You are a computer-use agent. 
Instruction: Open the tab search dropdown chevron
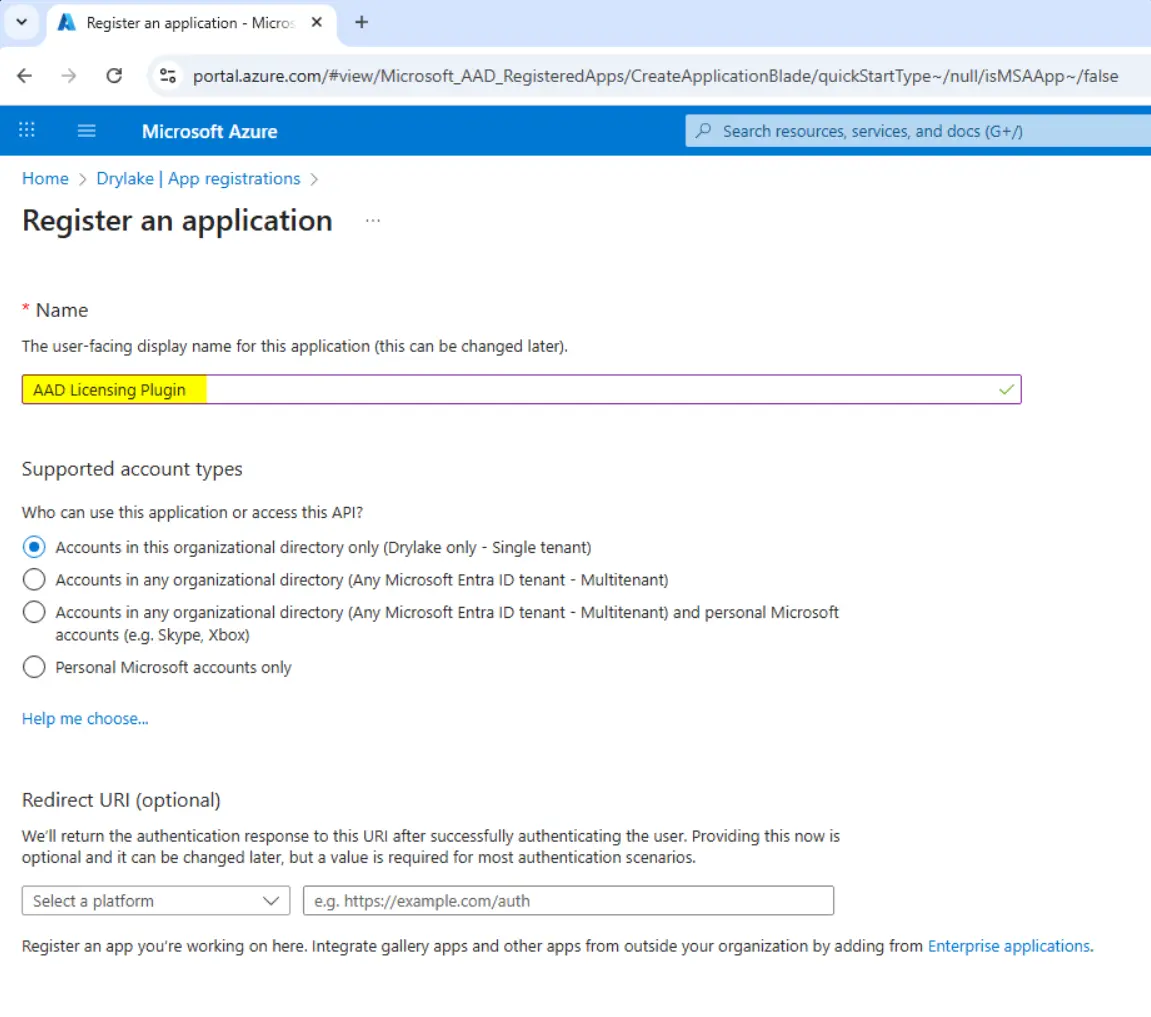tap(21, 22)
